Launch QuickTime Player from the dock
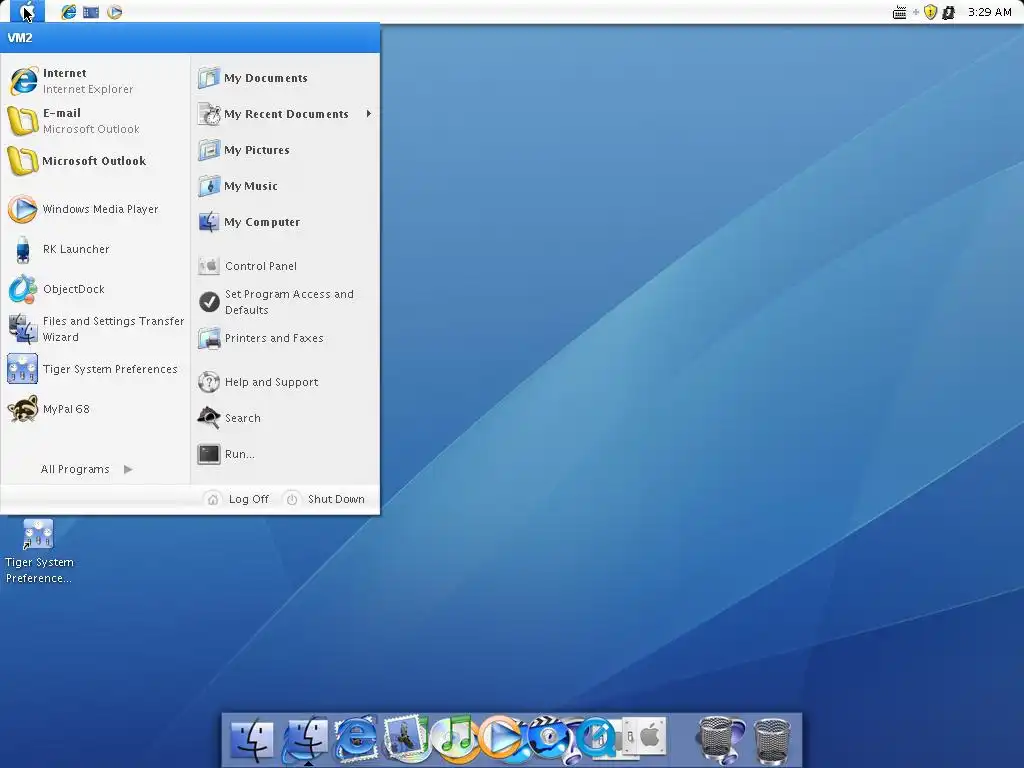Image resolution: width=1024 pixels, height=768 pixels. coord(597,739)
